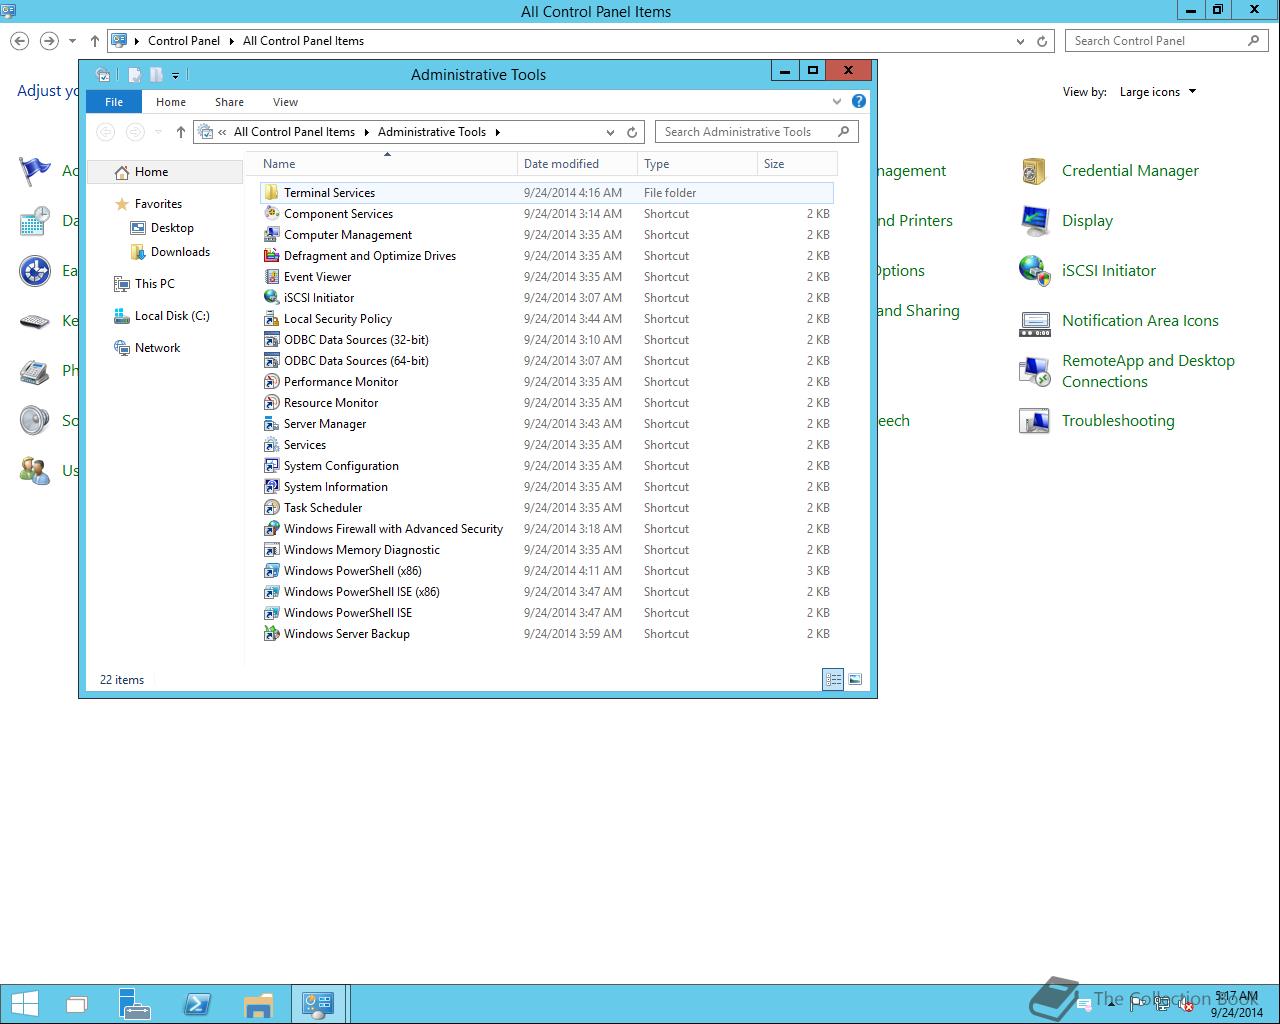Open recent locations dropdown in Control Panel
The image size is (1280, 1024).
[x=72, y=41]
